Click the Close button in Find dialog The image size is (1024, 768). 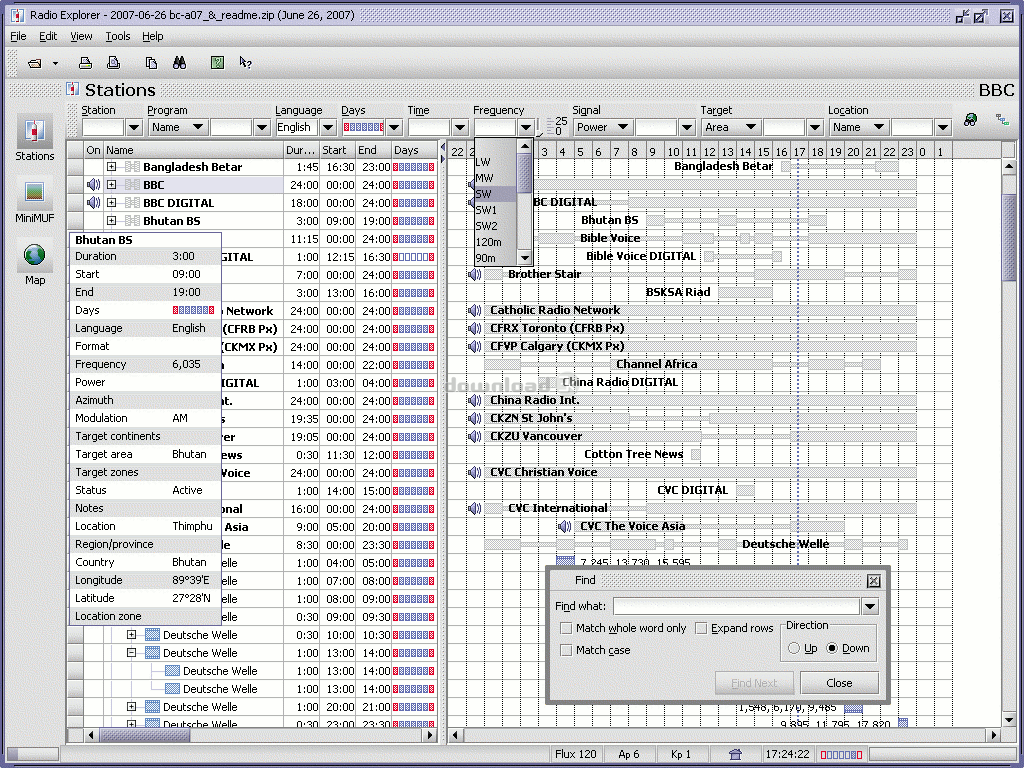click(x=839, y=683)
